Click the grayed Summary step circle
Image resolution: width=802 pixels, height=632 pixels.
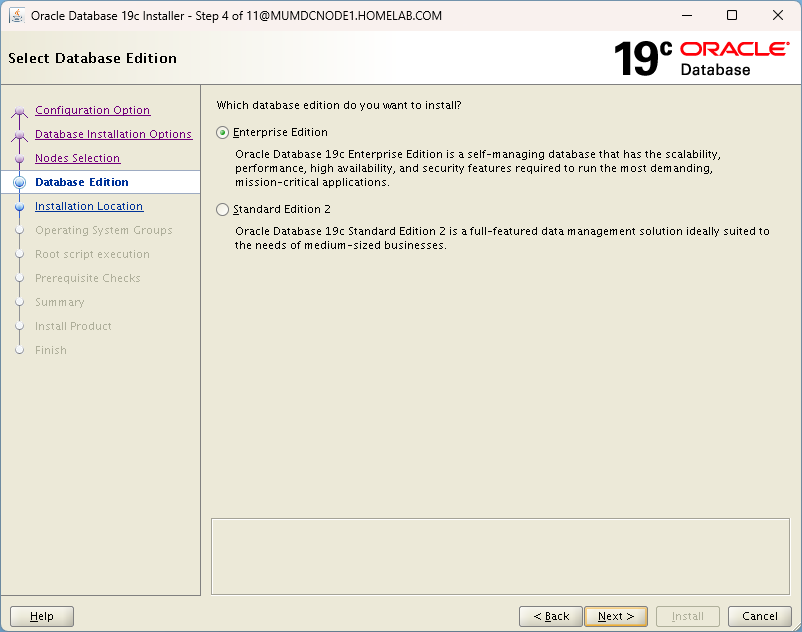point(20,302)
